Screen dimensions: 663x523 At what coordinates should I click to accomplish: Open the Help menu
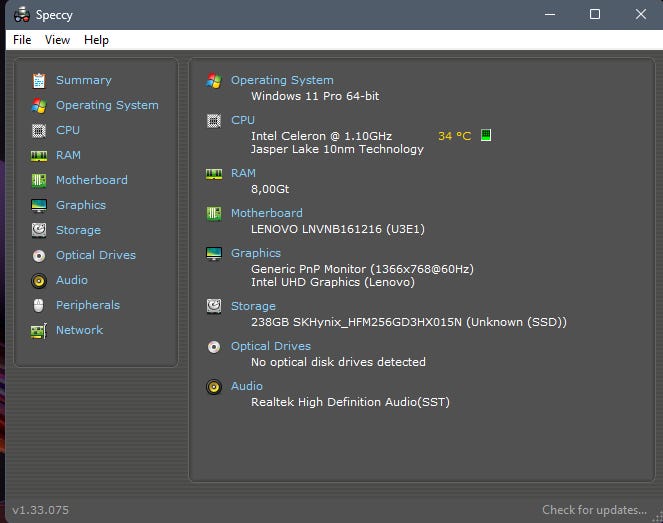click(x=96, y=40)
